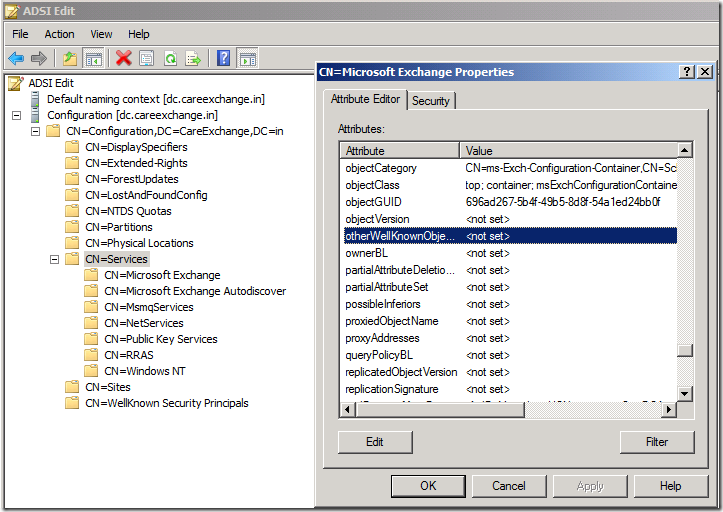Select CN=Physical Locations tree item
This screenshot has width=723, height=512.
[139, 243]
